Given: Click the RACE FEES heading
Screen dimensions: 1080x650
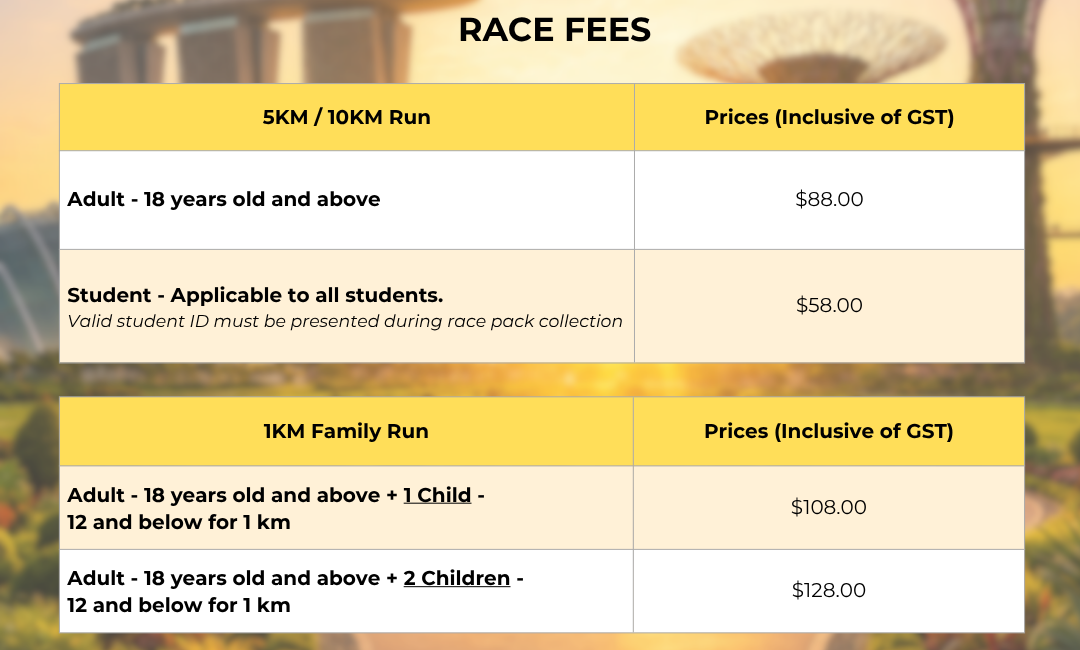Looking at the screenshot, I should 554,30.
